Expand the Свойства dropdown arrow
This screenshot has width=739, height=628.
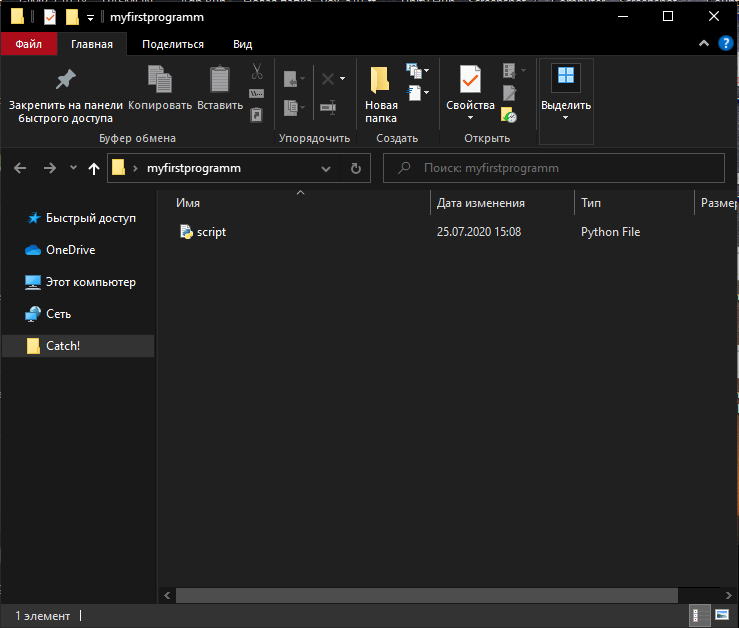coord(470,117)
